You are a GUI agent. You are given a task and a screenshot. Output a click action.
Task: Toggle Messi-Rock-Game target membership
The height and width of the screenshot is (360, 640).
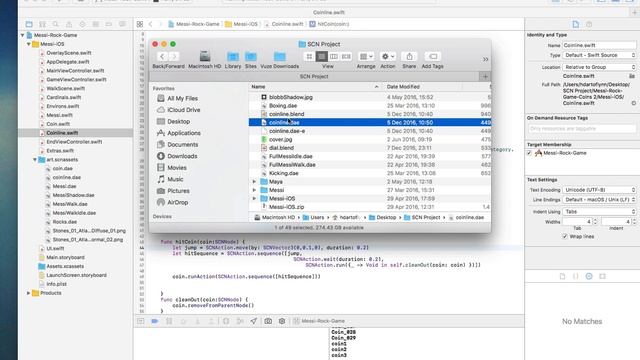(x=529, y=153)
